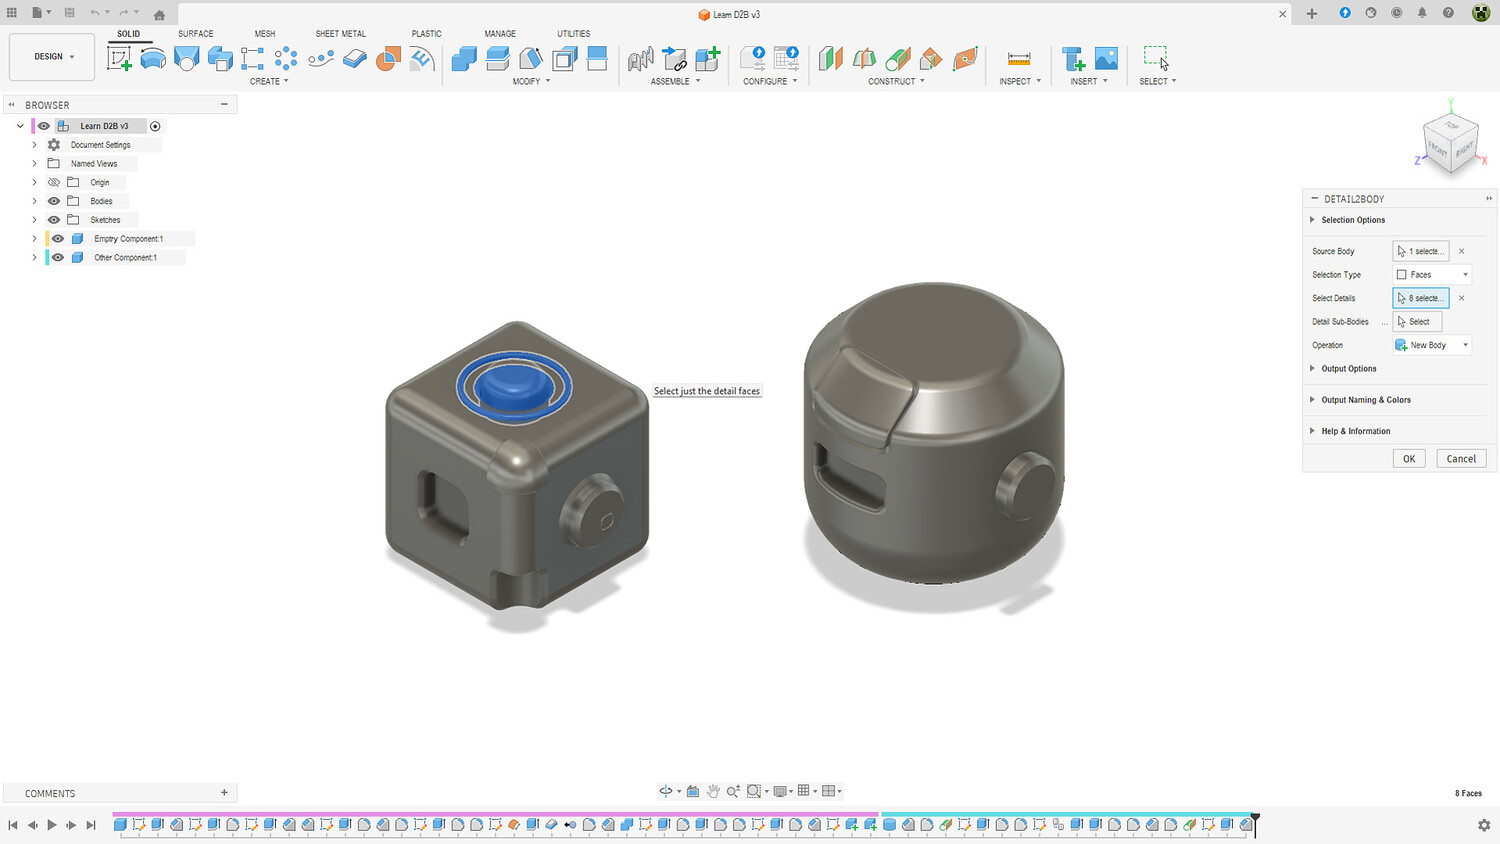Click the Pan hand icon
This screenshot has height=844, width=1500.
click(x=713, y=791)
